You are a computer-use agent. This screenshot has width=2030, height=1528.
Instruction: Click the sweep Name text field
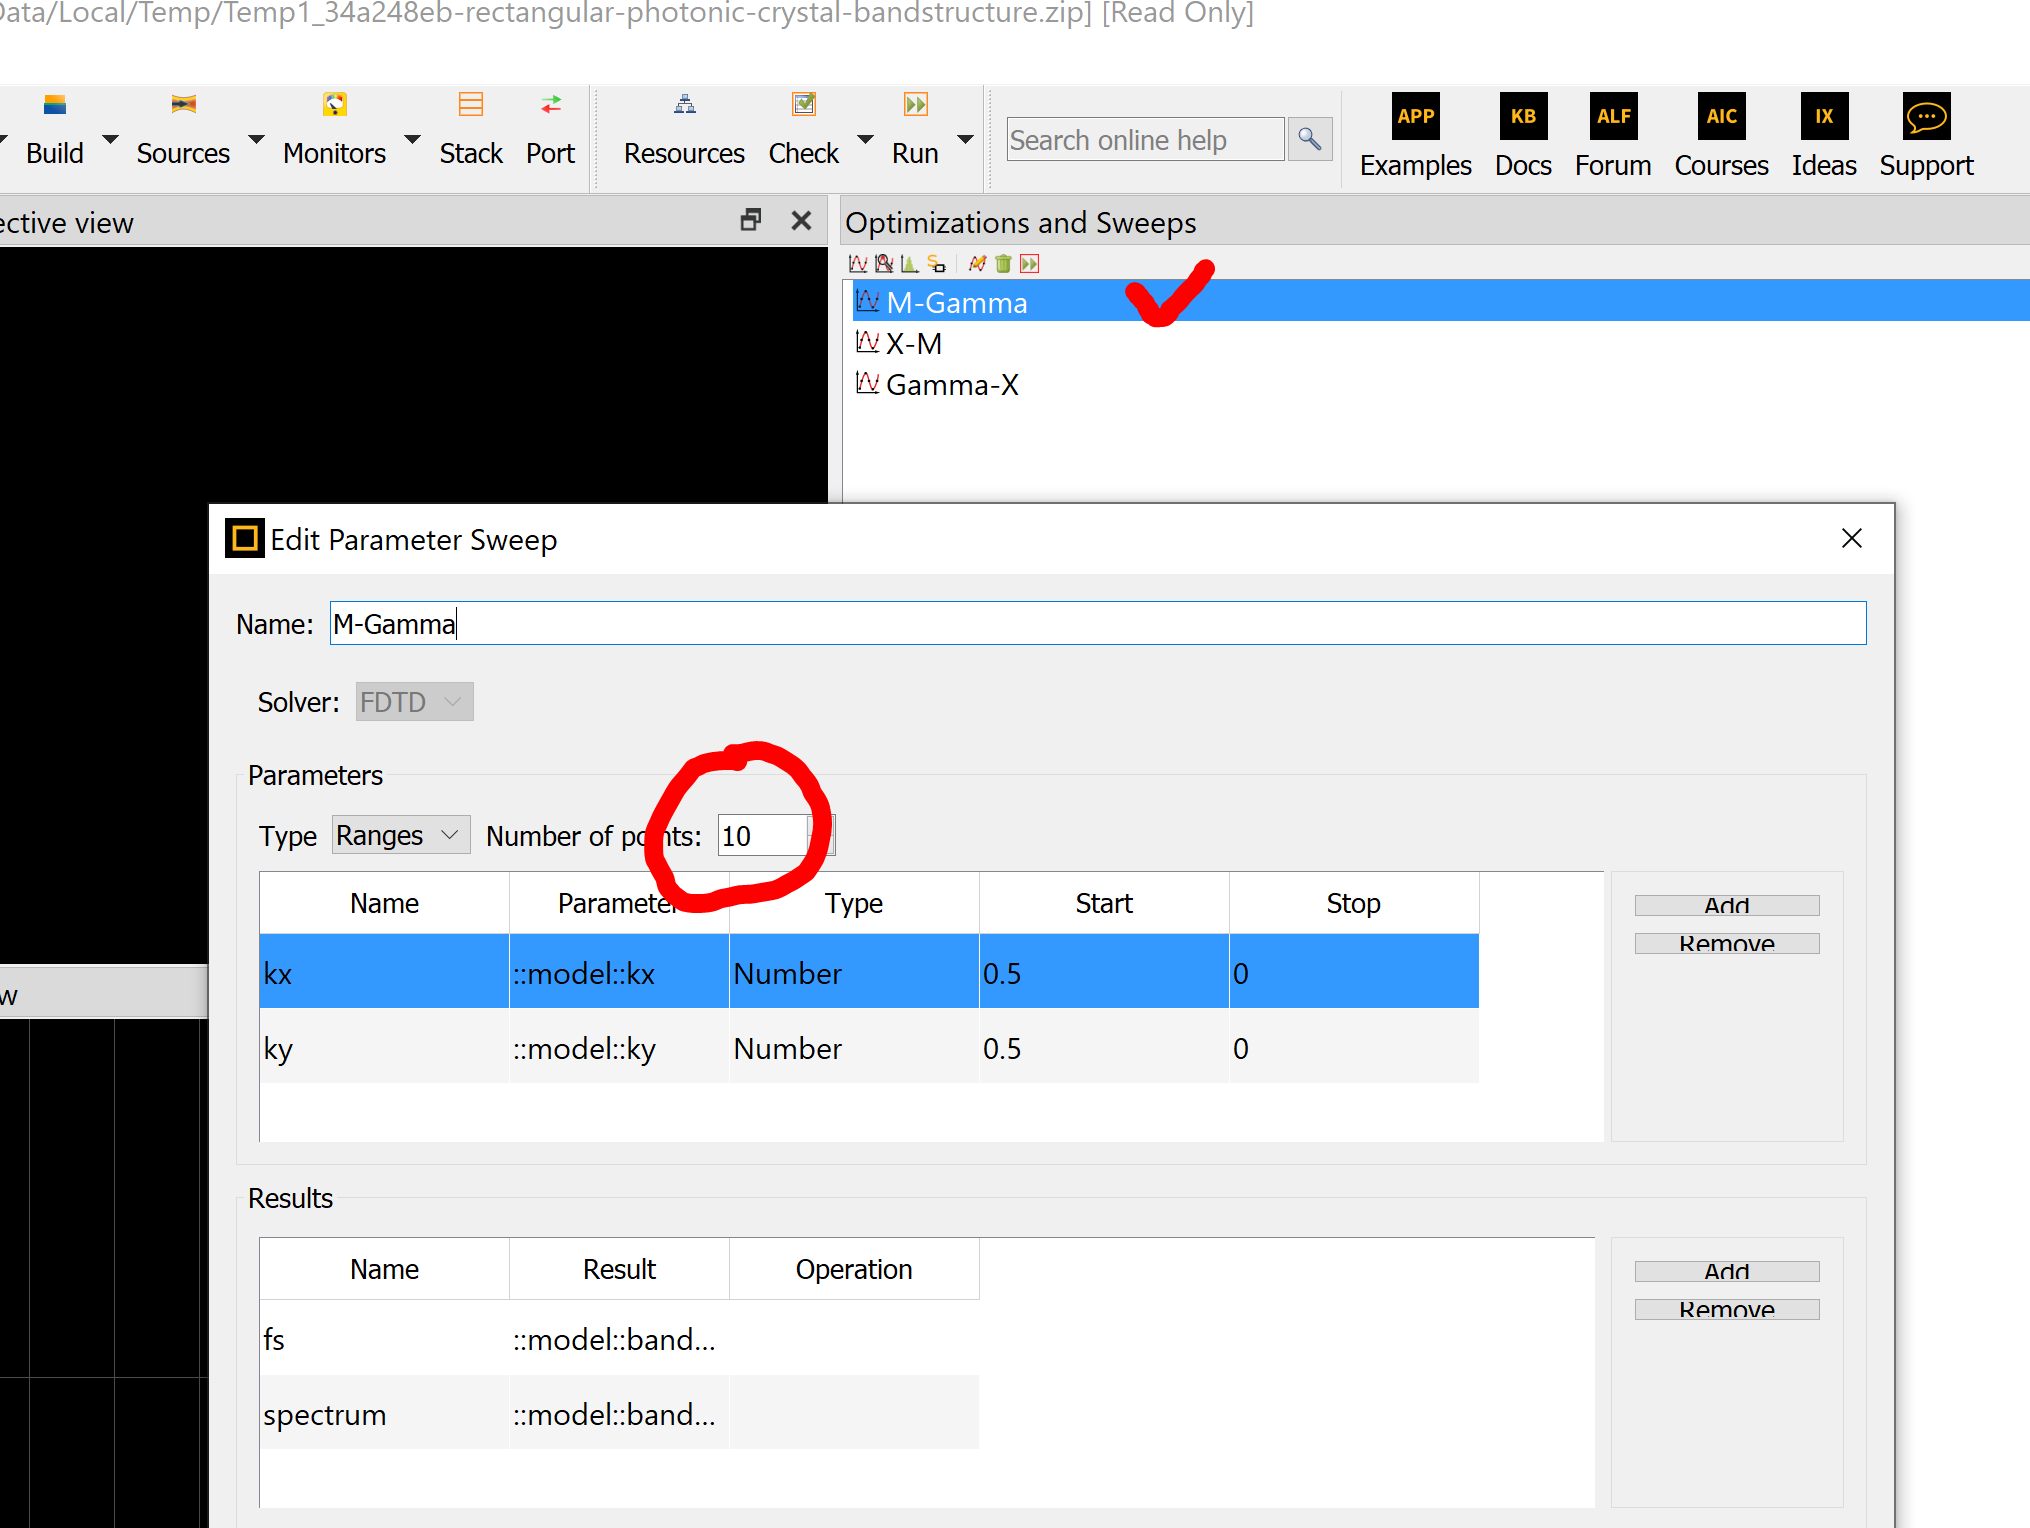click(x=1097, y=624)
